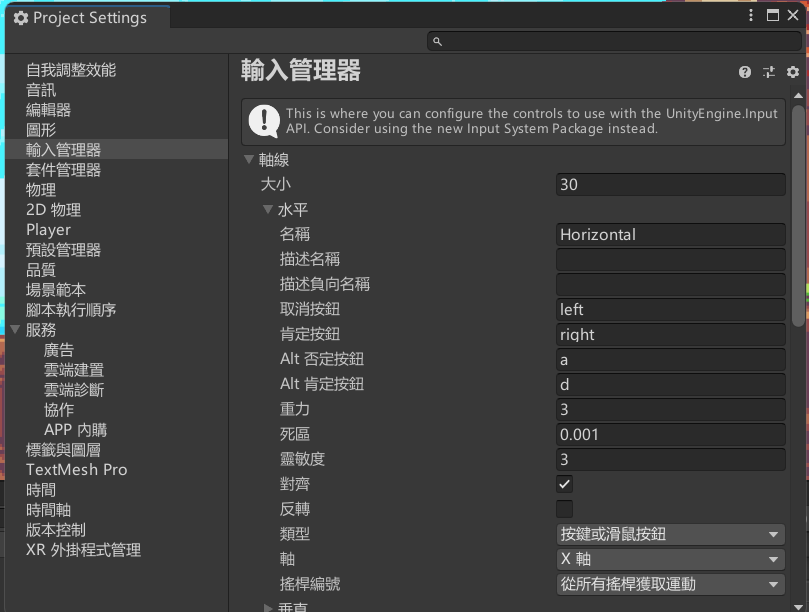Click the warning info icon
The height and width of the screenshot is (612, 809).
pos(264,121)
